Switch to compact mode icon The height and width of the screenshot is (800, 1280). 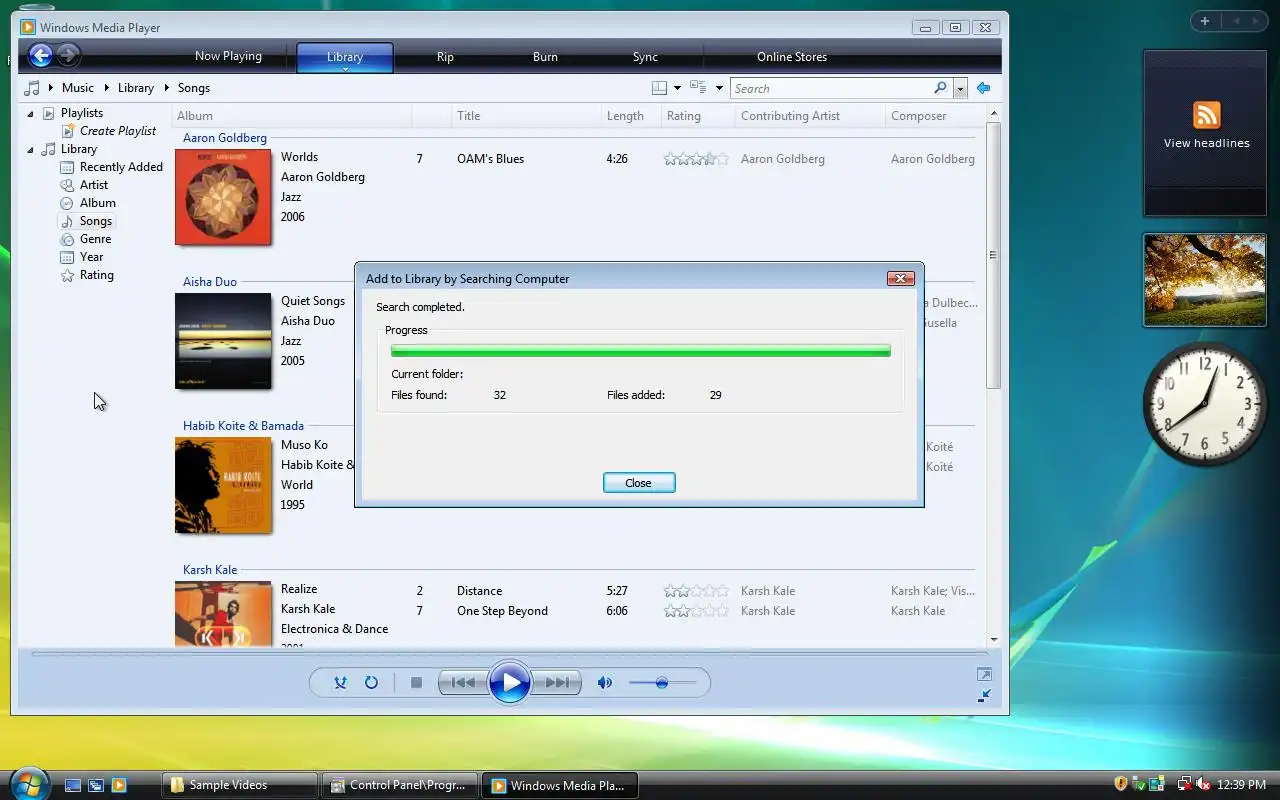point(984,695)
